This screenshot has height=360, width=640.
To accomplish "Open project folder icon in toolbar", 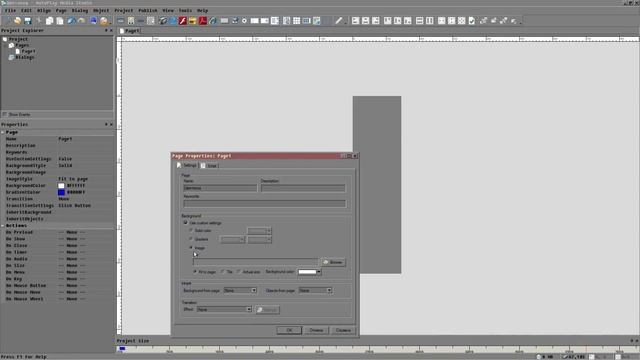I will point(17,20).
